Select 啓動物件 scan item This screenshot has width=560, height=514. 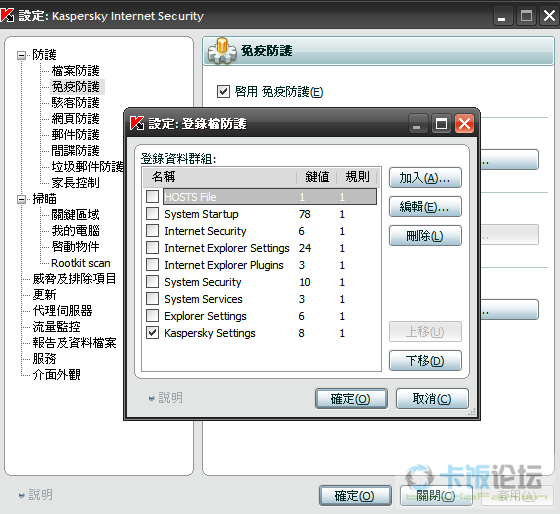point(75,246)
